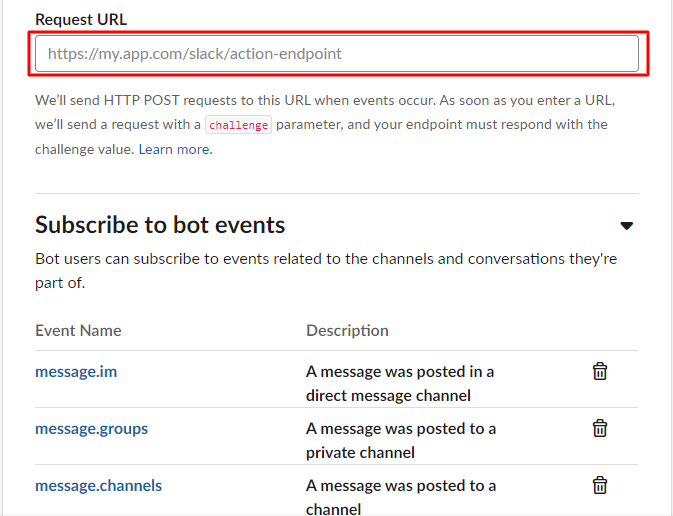Open the Learn more link
This screenshot has height=516, width=673.
click(x=174, y=149)
